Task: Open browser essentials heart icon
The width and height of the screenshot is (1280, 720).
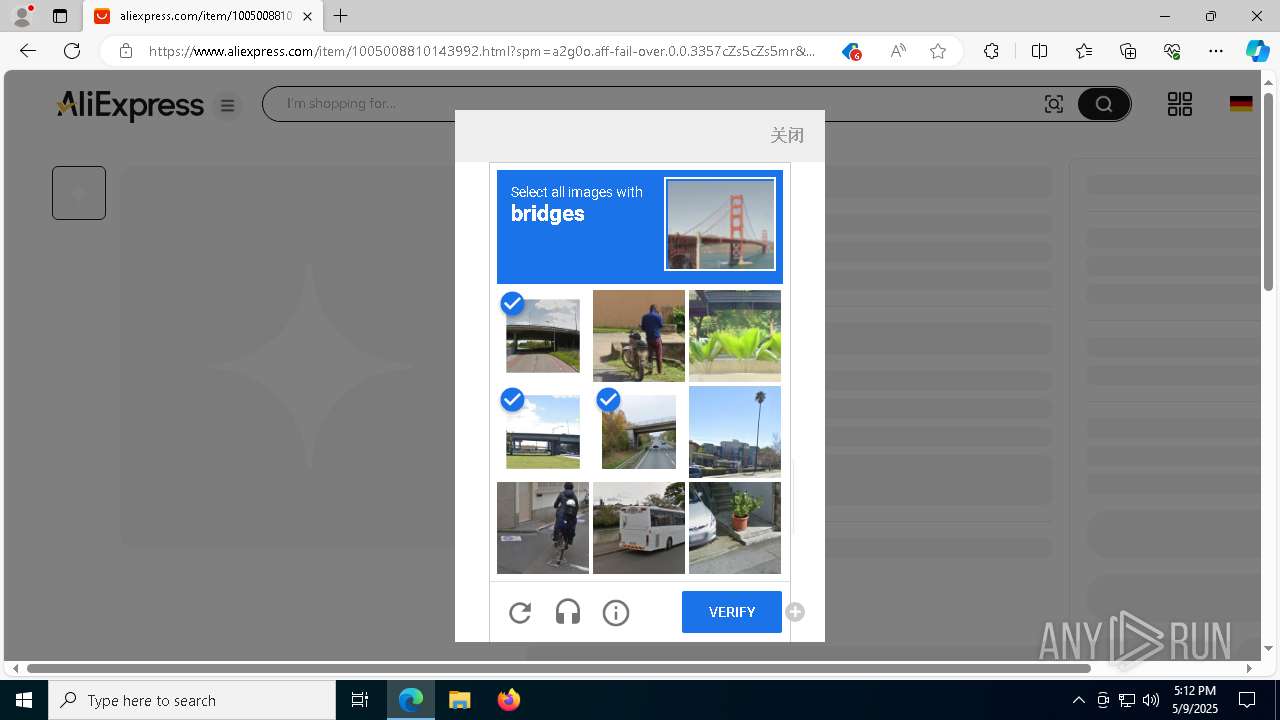Action: [1172, 51]
